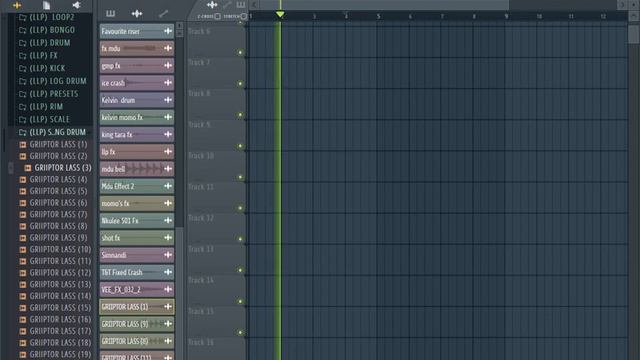
Task: Select the Kelvin drum clip in picker
Action: (137, 100)
